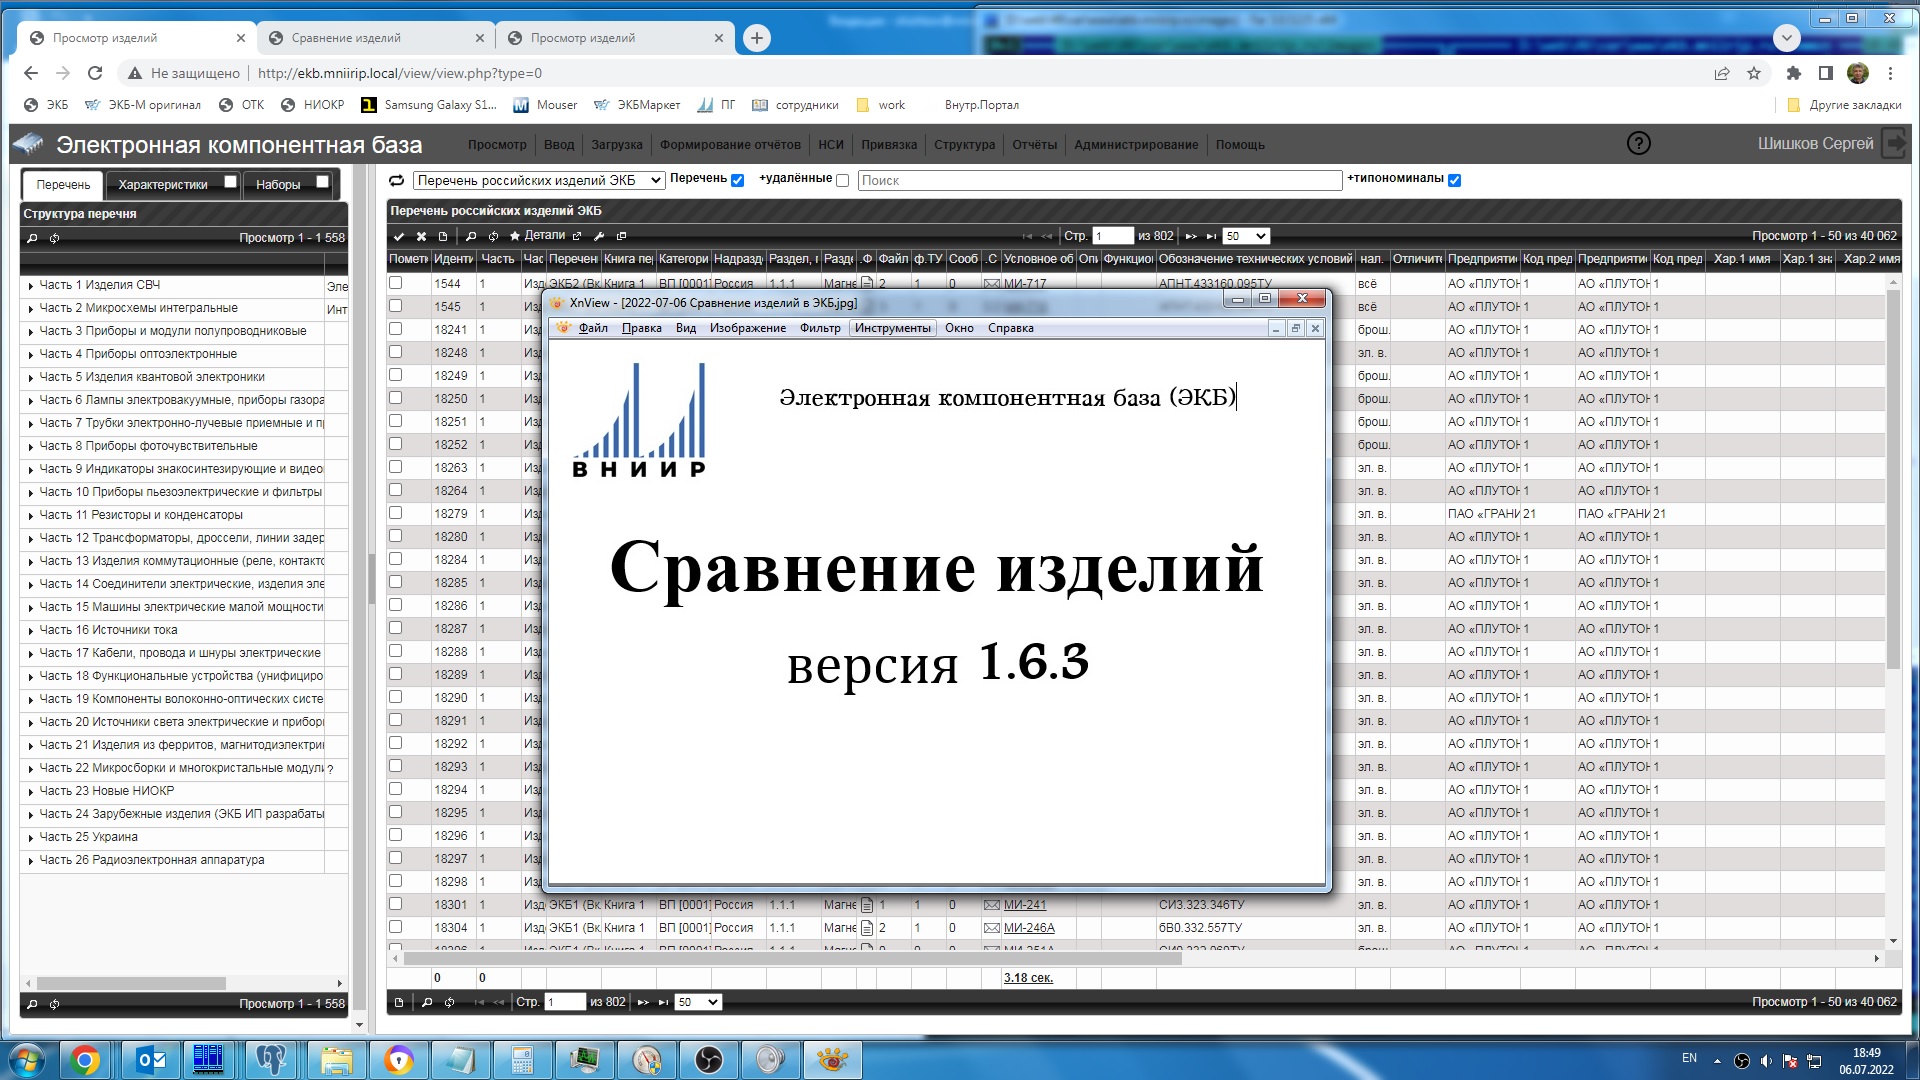Click the magnifier icon in the bottom grid toolbar
Image resolution: width=1920 pixels, height=1080 pixels.
pyautogui.click(x=427, y=1002)
